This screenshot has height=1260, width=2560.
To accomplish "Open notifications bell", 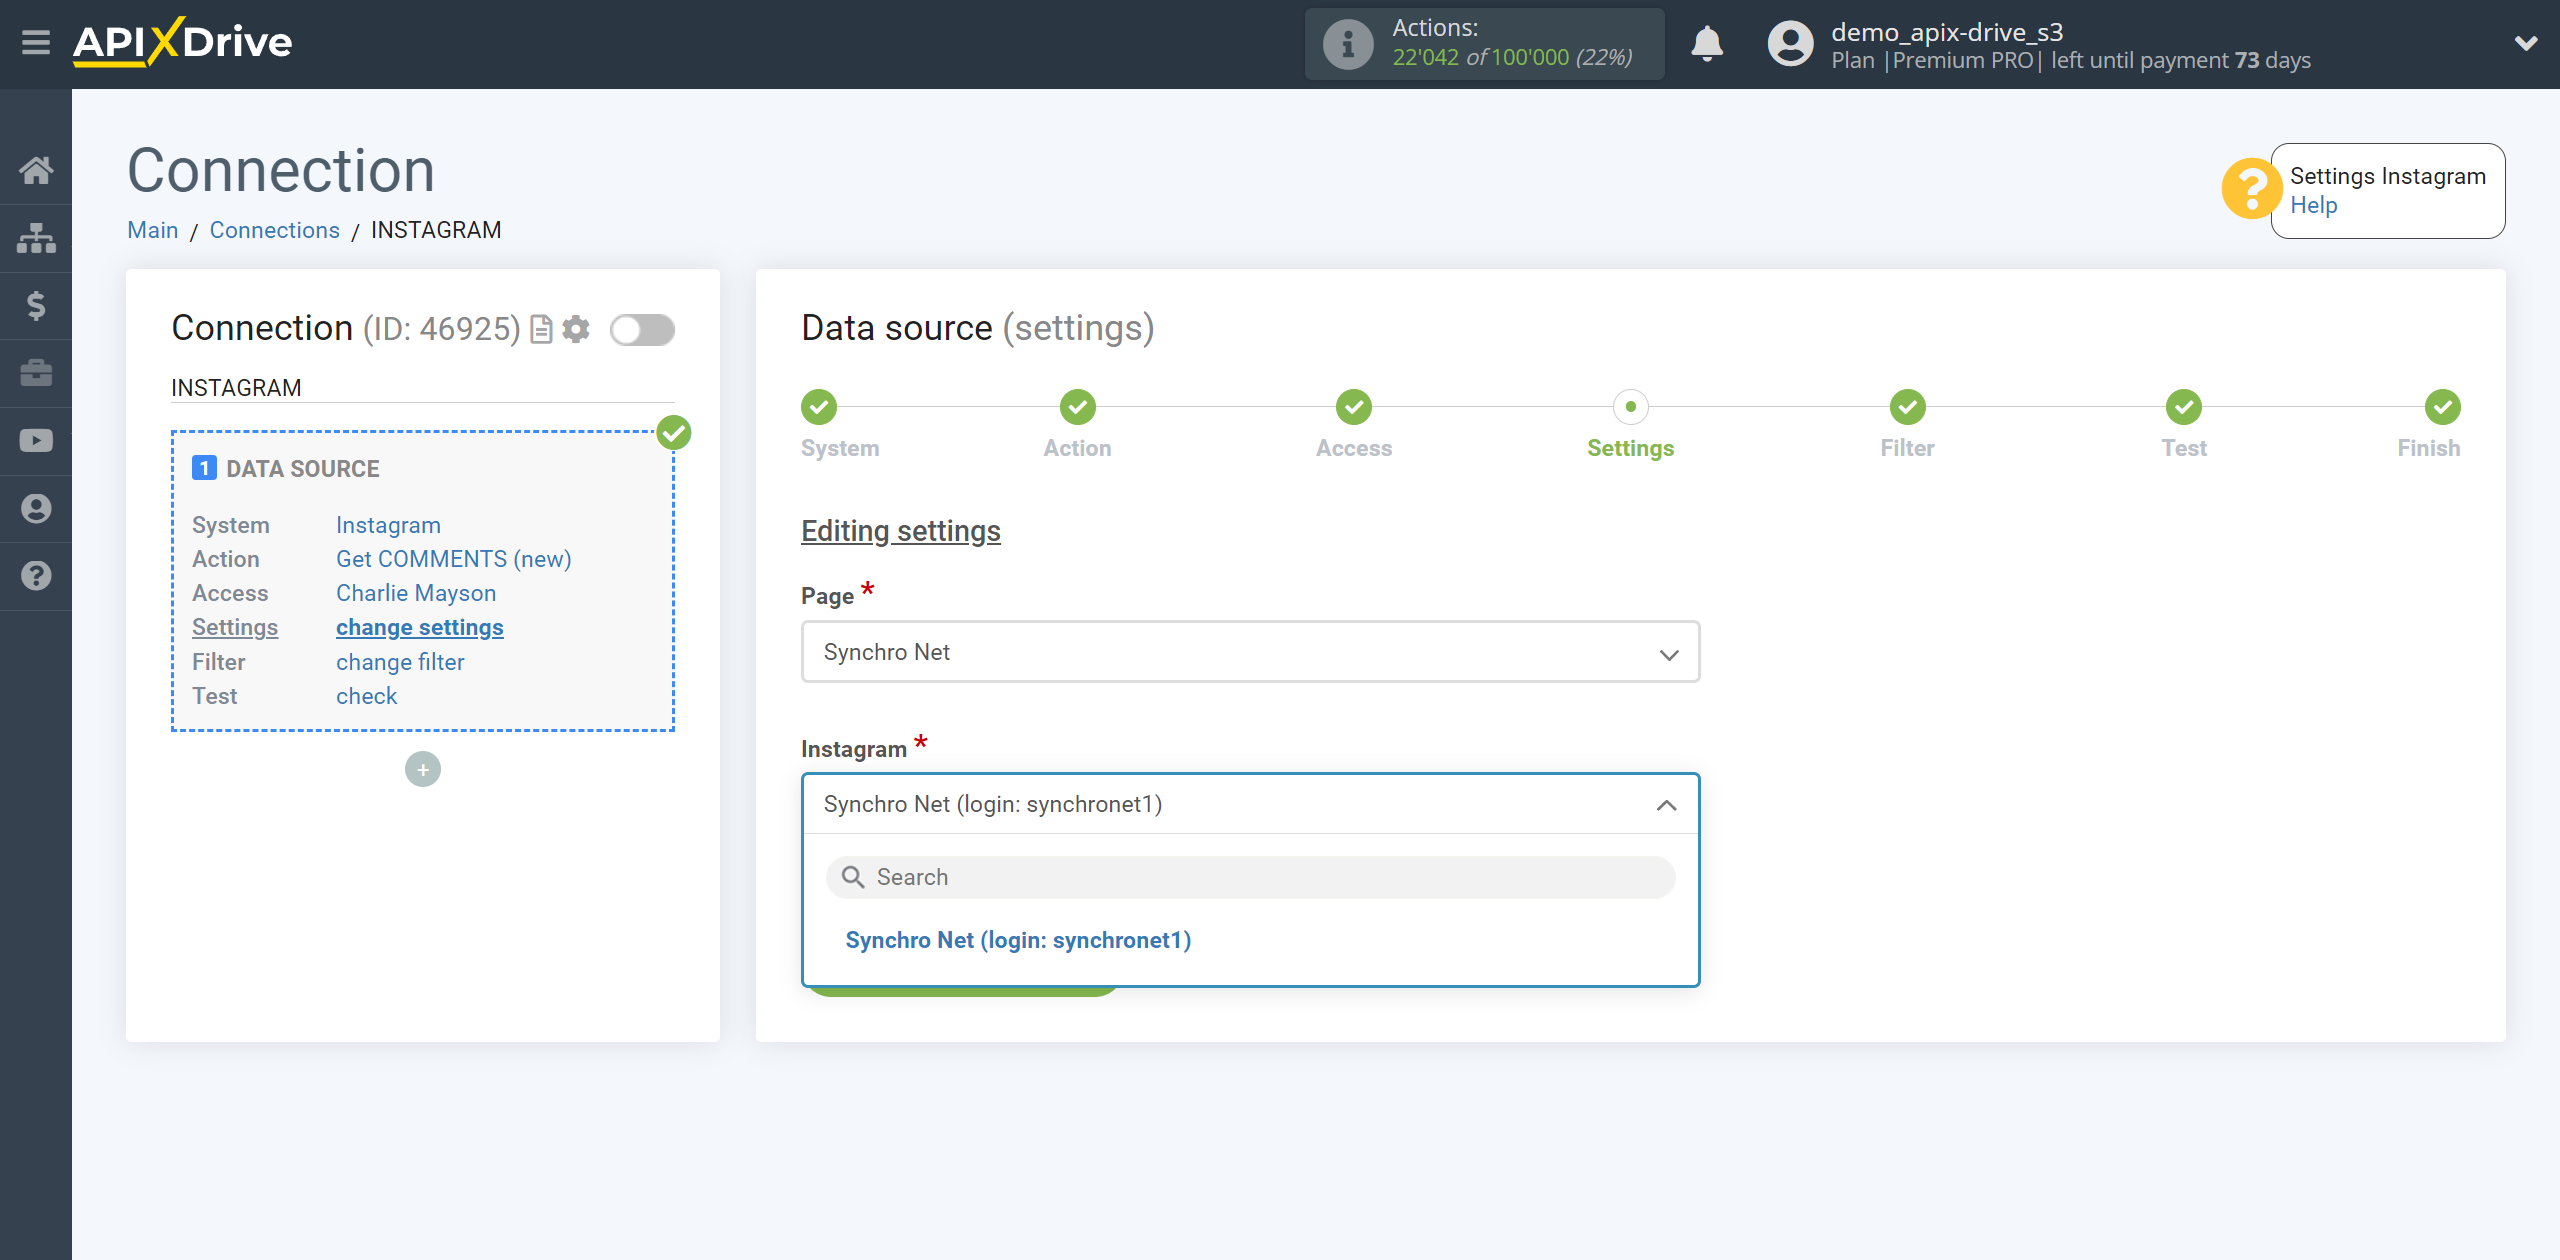I will [x=1707, y=44].
